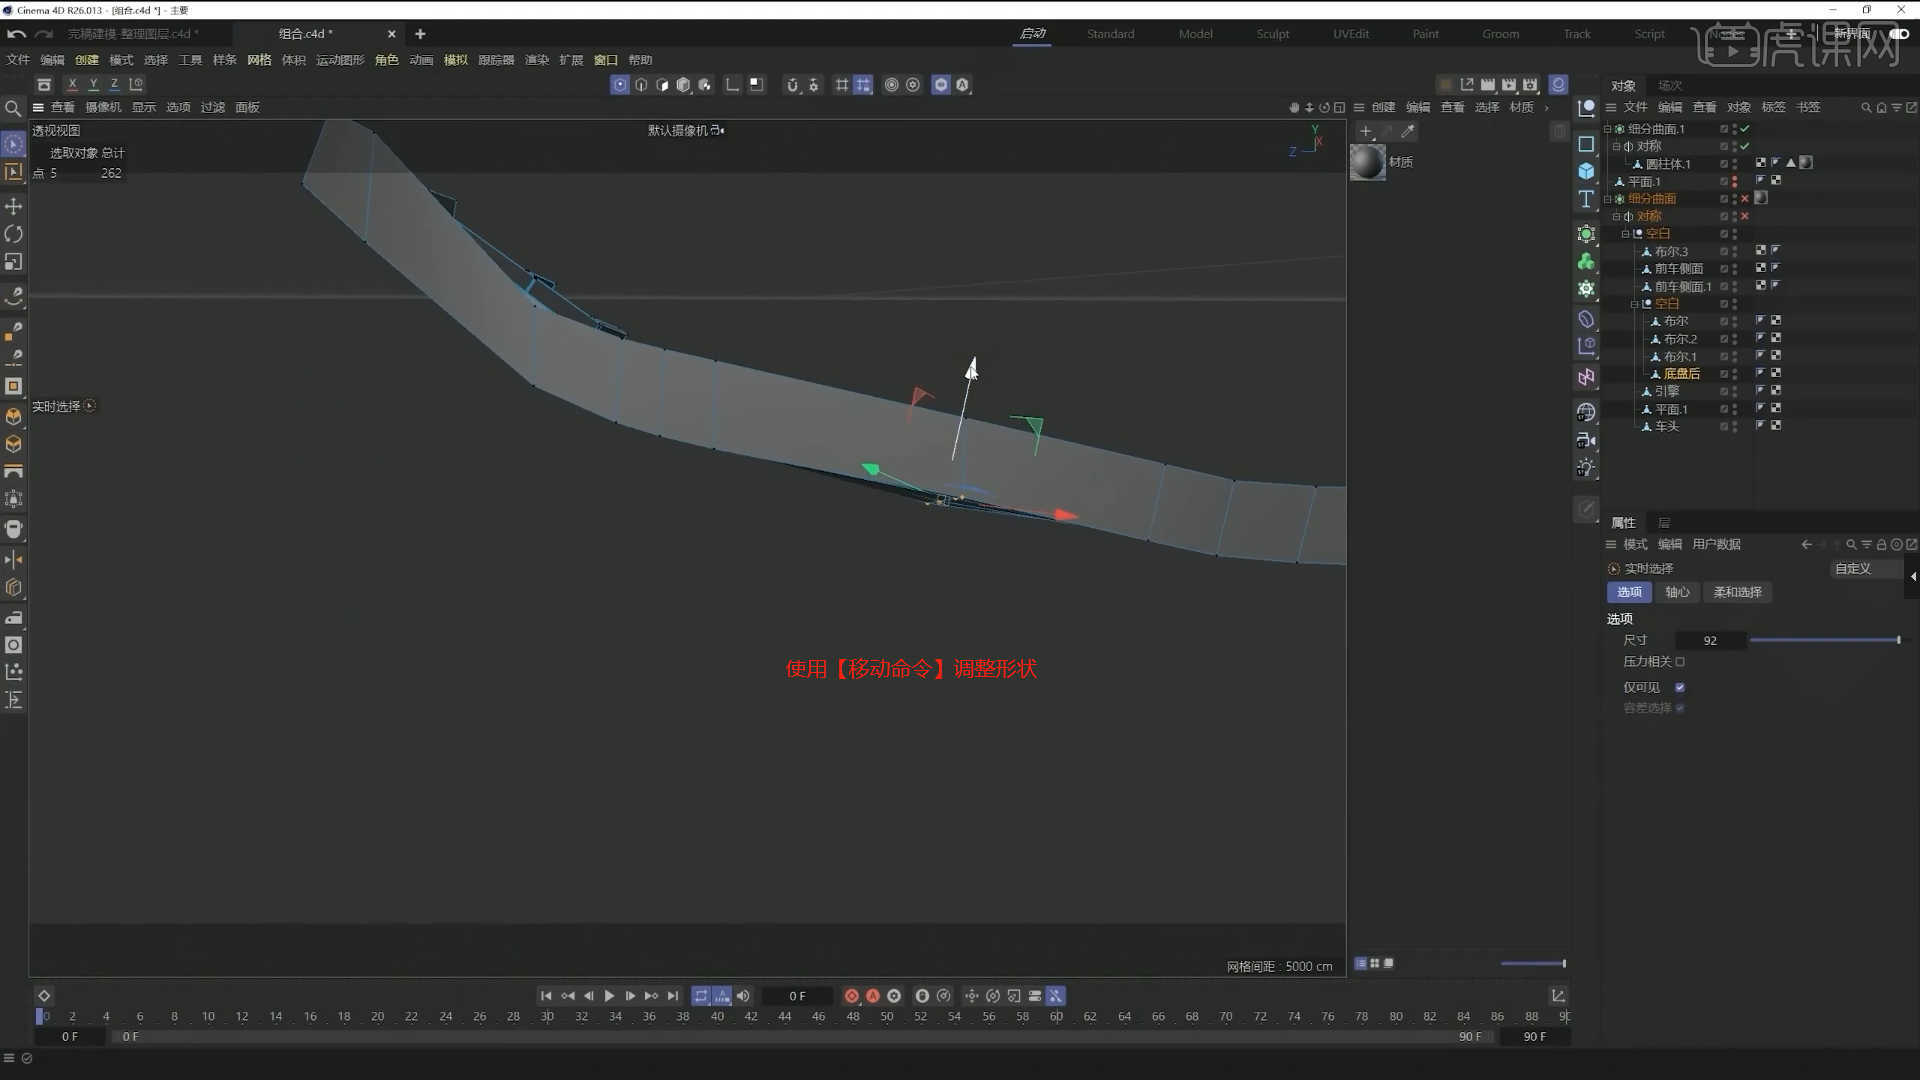The image size is (1920, 1080).
Task: Add a cube primitive from the palette
Action: (x=1586, y=171)
